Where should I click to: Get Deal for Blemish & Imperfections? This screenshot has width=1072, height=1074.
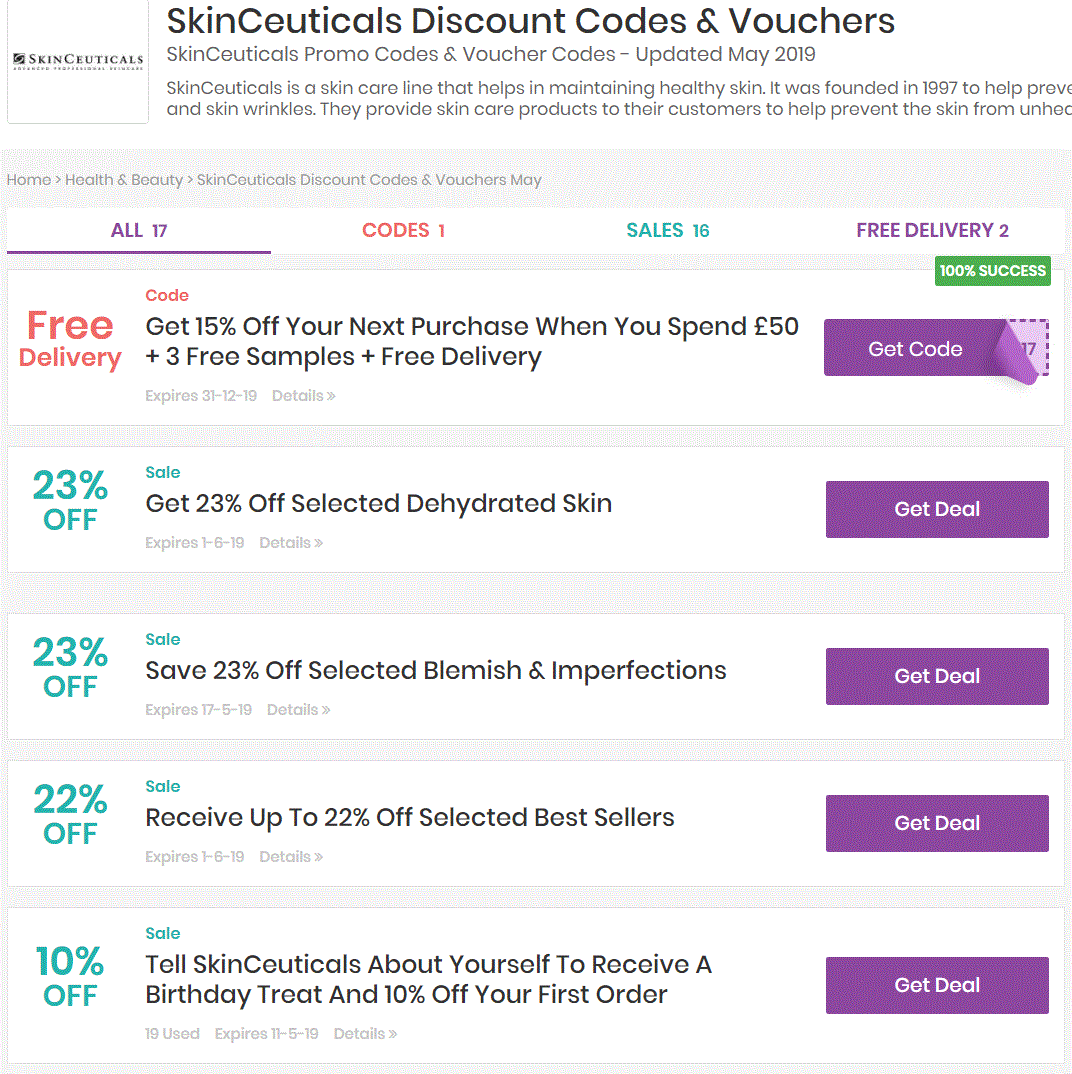click(937, 676)
